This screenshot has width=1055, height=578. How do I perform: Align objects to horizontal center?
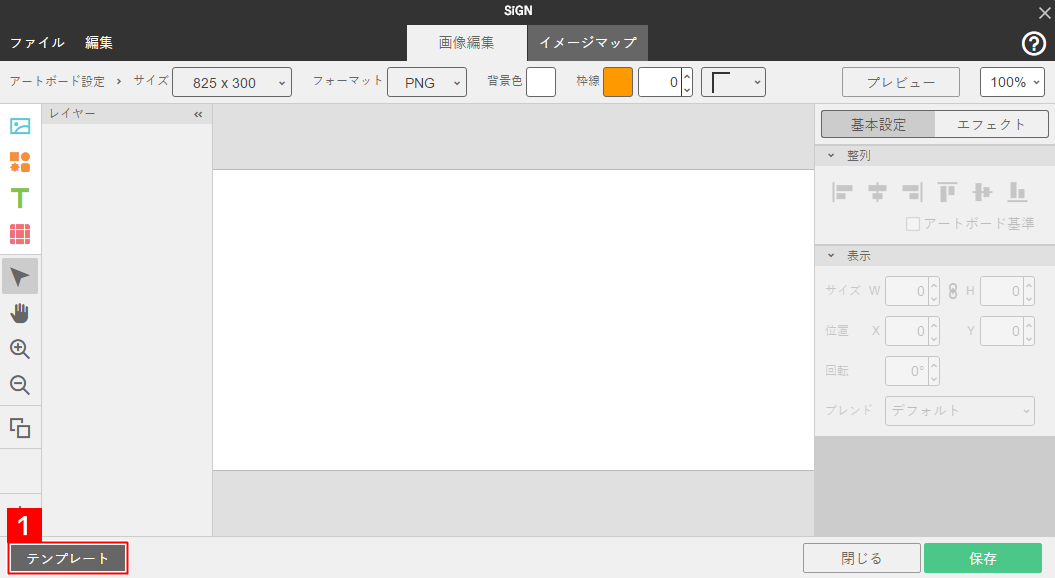tap(877, 192)
